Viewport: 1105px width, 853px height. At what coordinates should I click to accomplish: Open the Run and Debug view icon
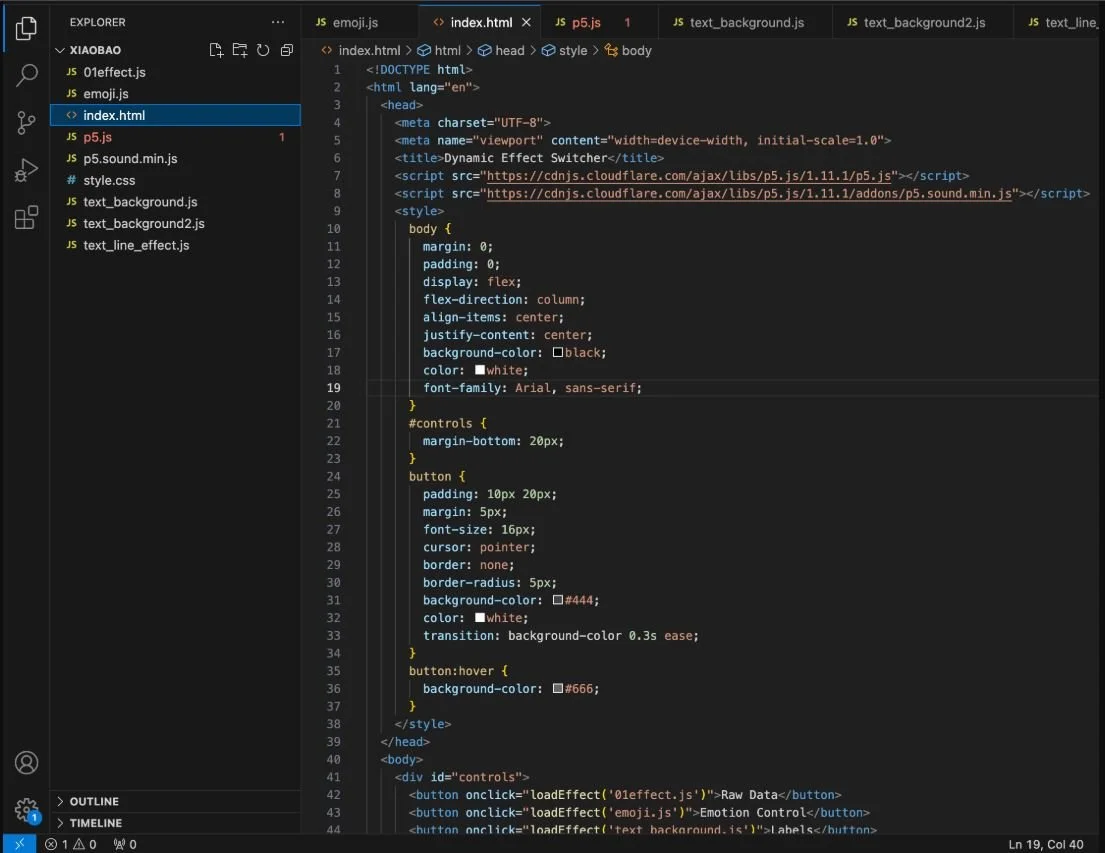click(26, 170)
